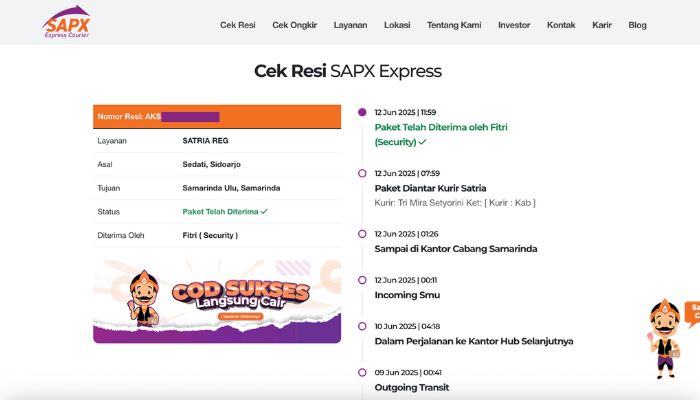Click the 'SATRIA REG' service value
Screen dimensions: 700x400
click(205, 141)
